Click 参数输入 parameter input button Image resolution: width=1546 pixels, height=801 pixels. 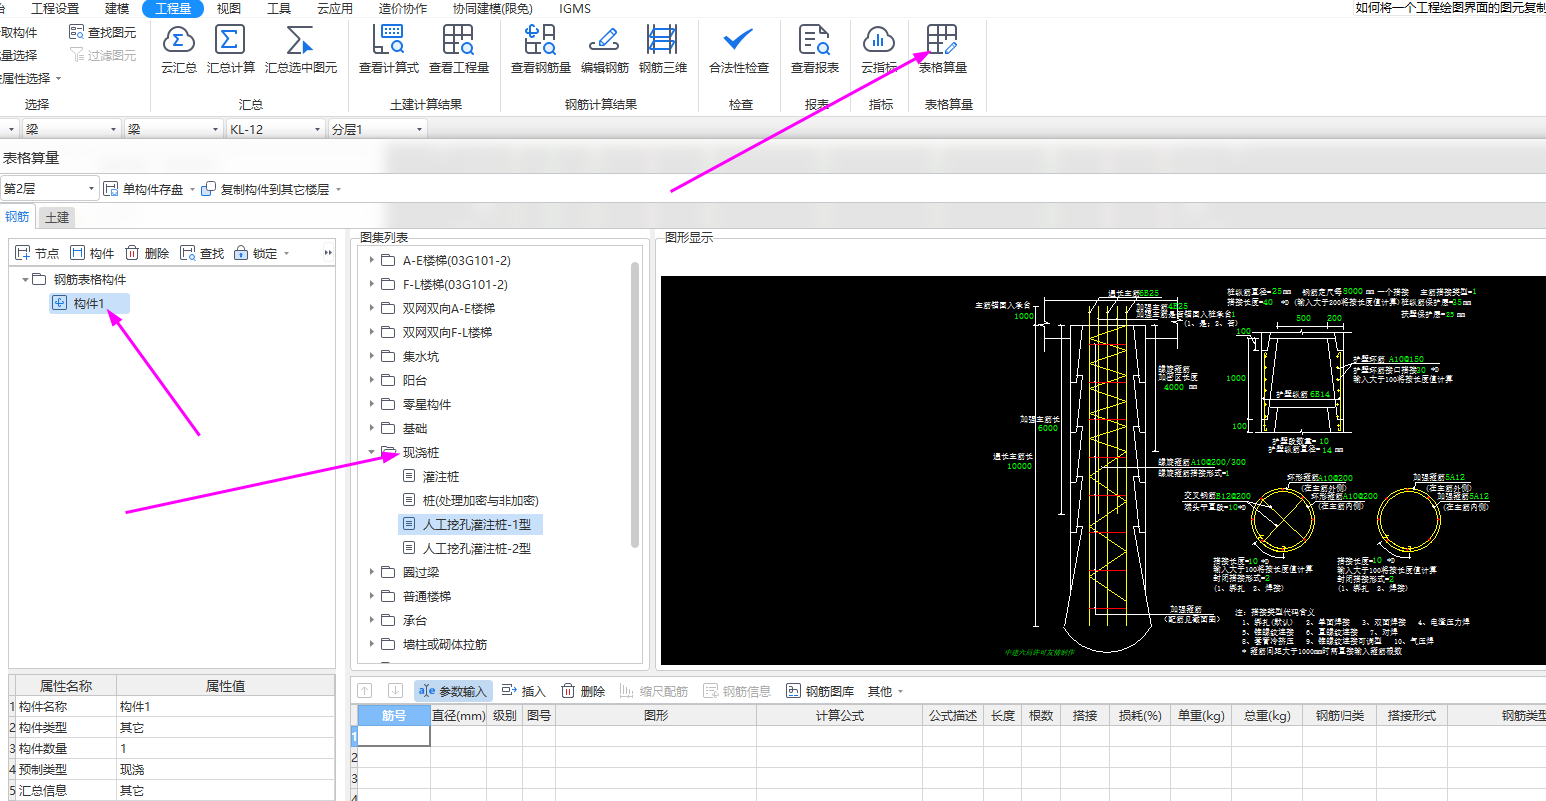[x=452, y=691]
